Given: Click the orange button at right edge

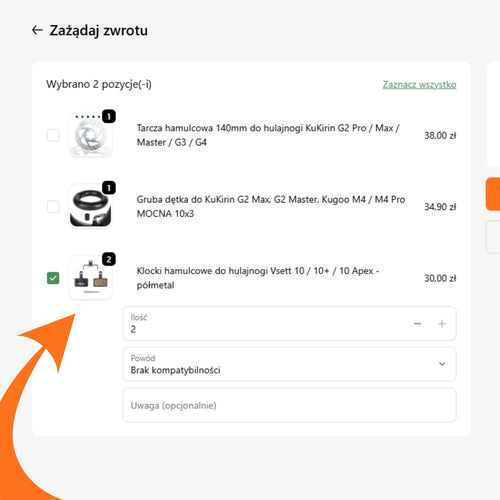Looking at the screenshot, I should (x=493, y=194).
